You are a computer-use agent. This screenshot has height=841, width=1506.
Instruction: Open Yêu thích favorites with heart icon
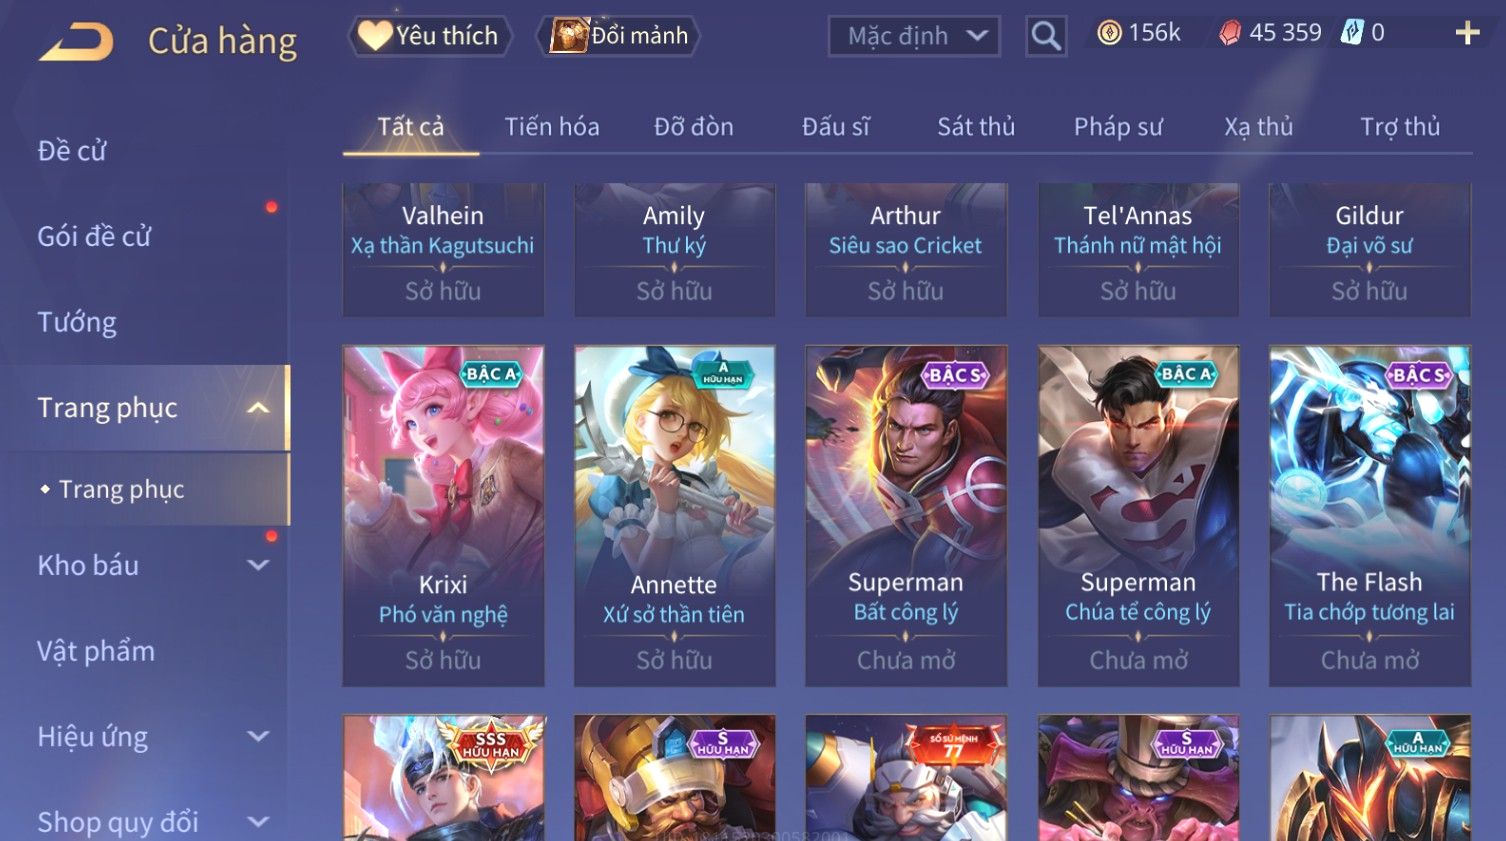coord(430,36)
